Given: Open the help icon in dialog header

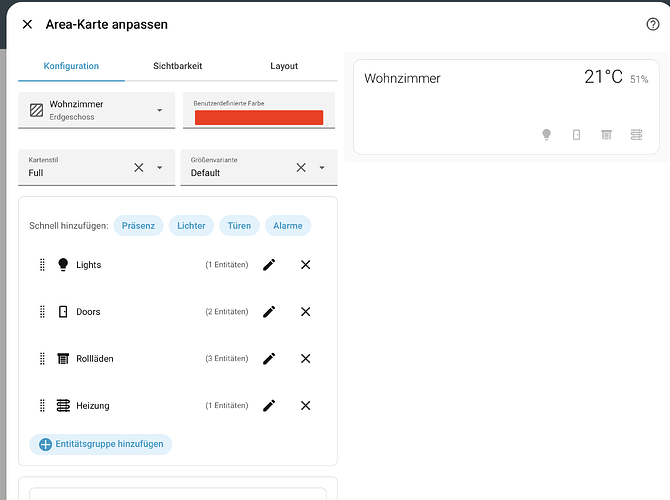Looking at the screenshot, I should [x=652, y=24].
